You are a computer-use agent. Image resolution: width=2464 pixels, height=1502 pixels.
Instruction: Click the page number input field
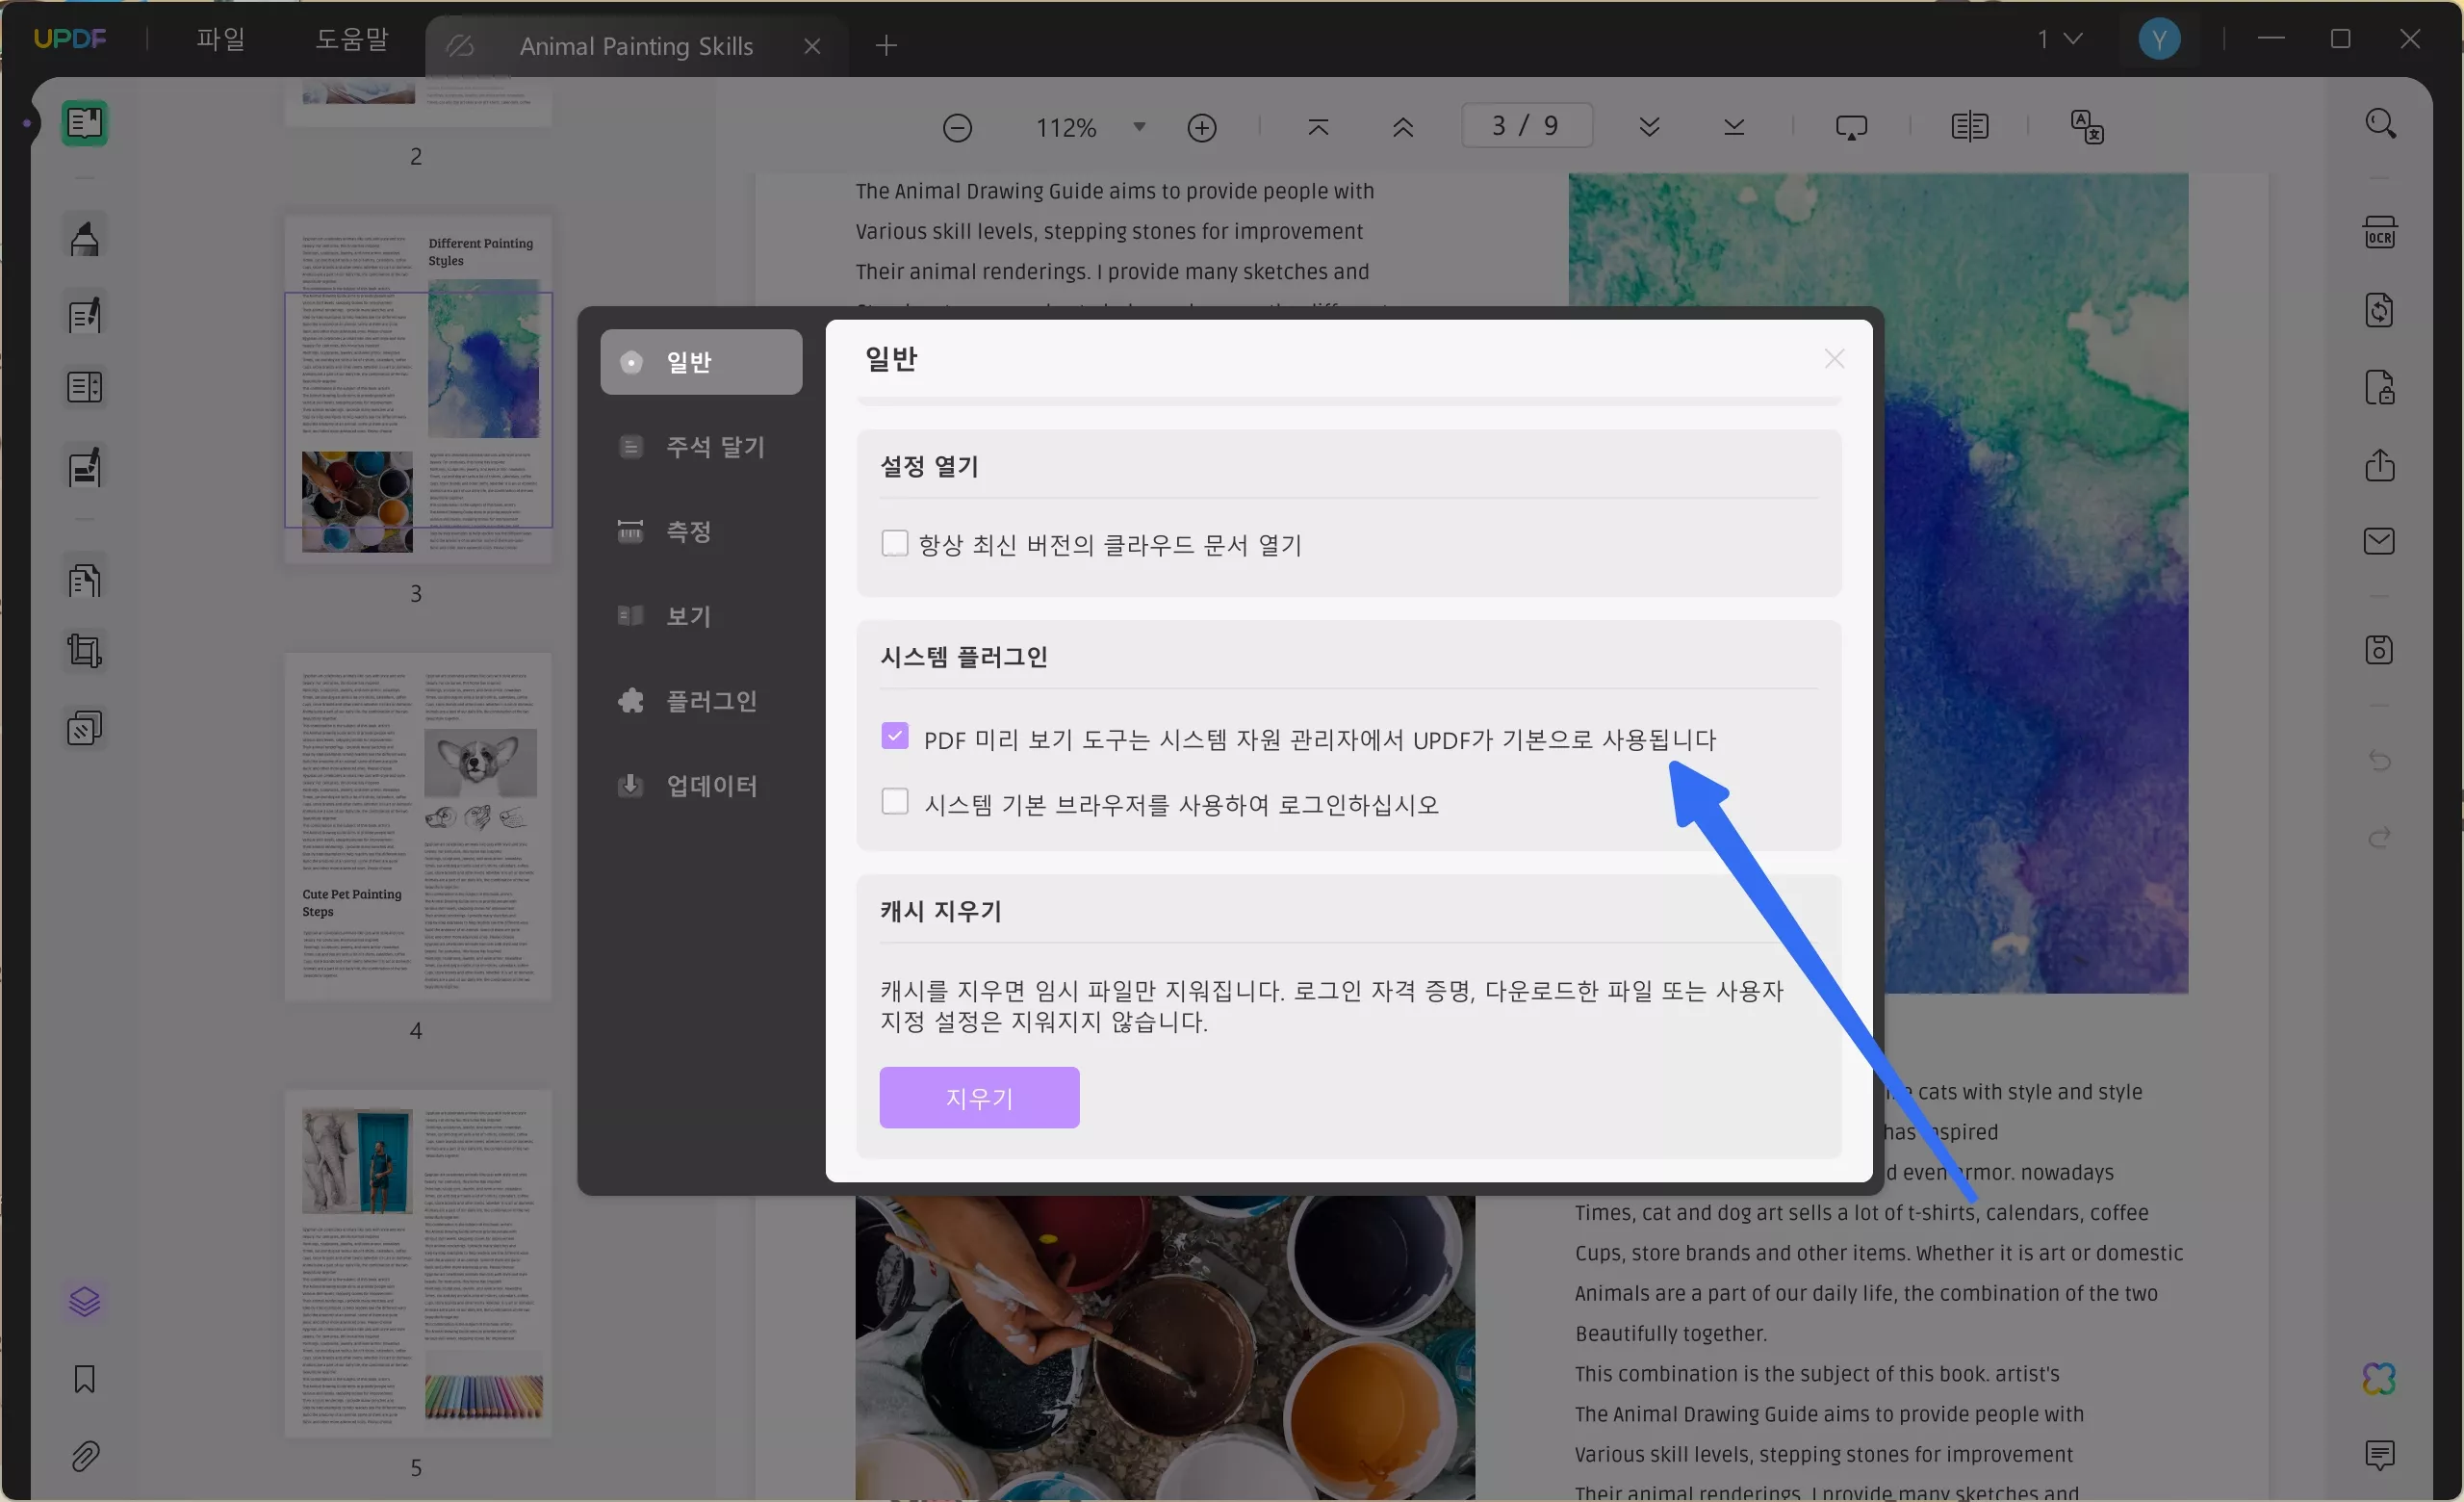pyautogui.click(x=1526, y=126)
